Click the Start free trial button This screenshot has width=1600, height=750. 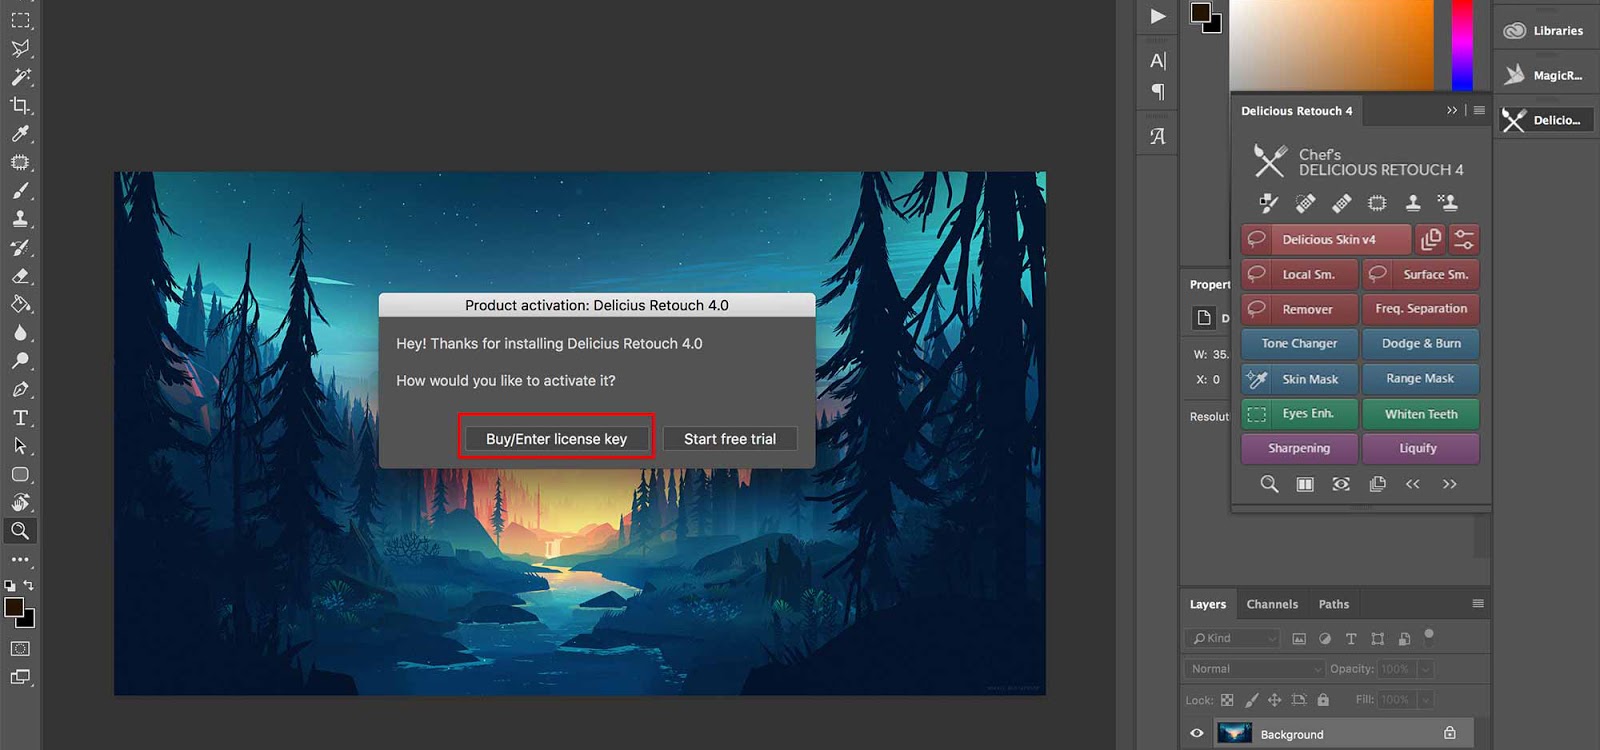point(730,439)
